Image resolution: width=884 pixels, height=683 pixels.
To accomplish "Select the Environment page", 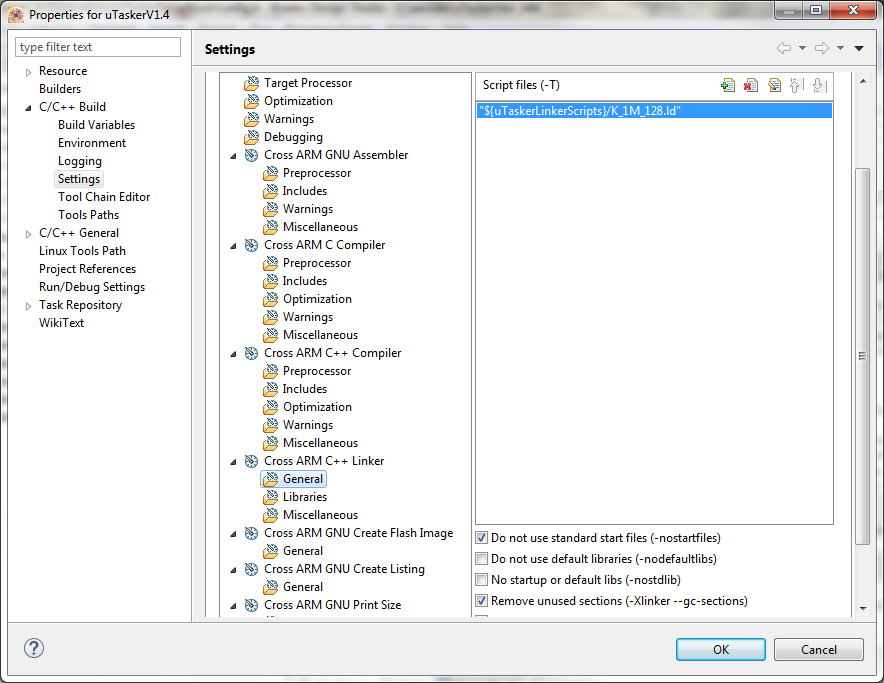I will 92,143.
